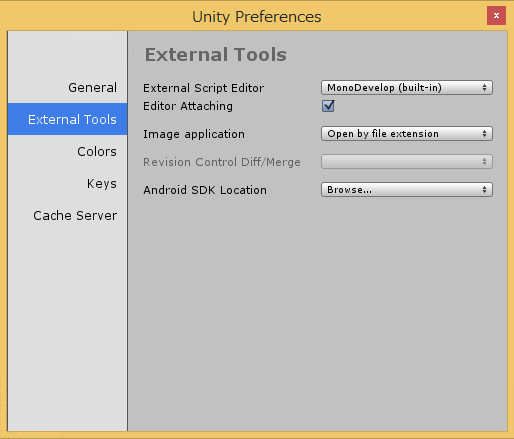Viewport: 514px width, 439px height.
Task: Click the Unity Preferences title bar
Action: (x=257, y=17)
